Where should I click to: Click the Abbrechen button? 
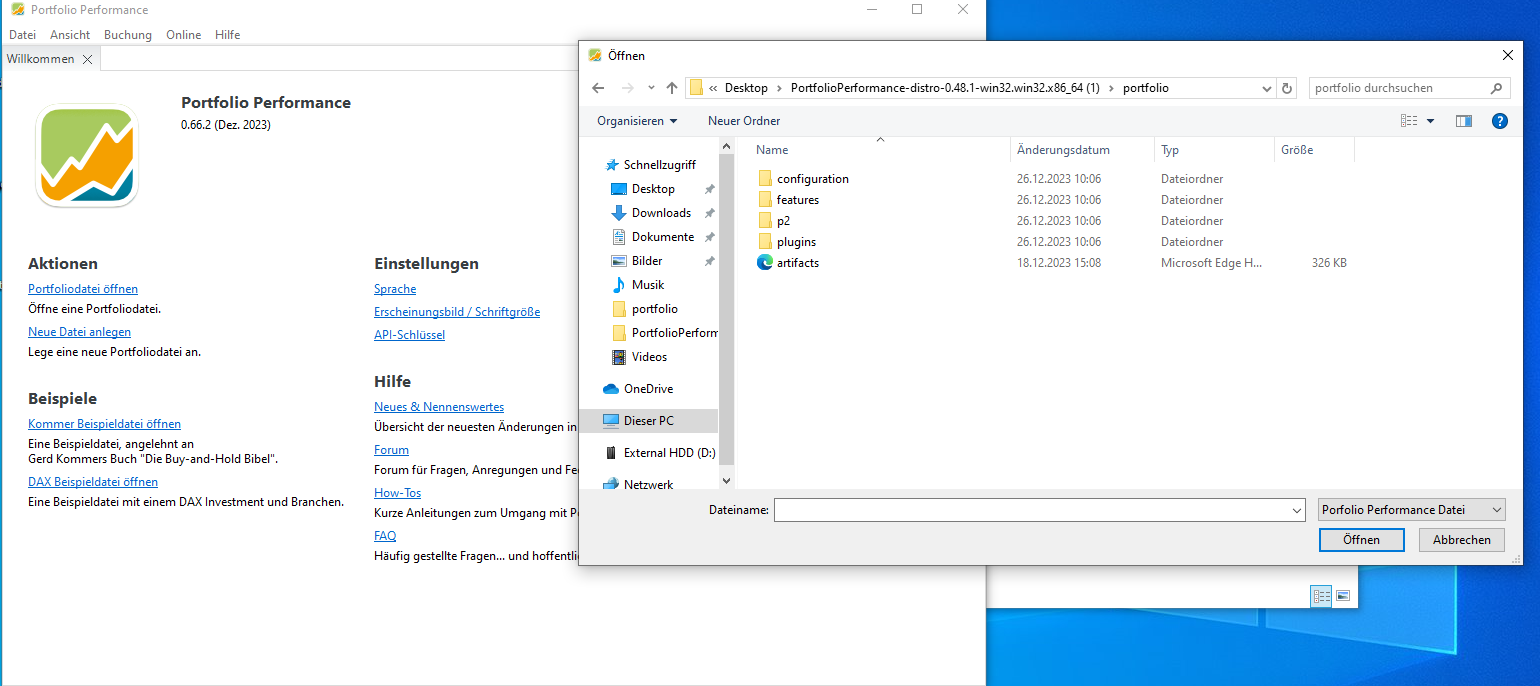click(x=1461, y=540)
